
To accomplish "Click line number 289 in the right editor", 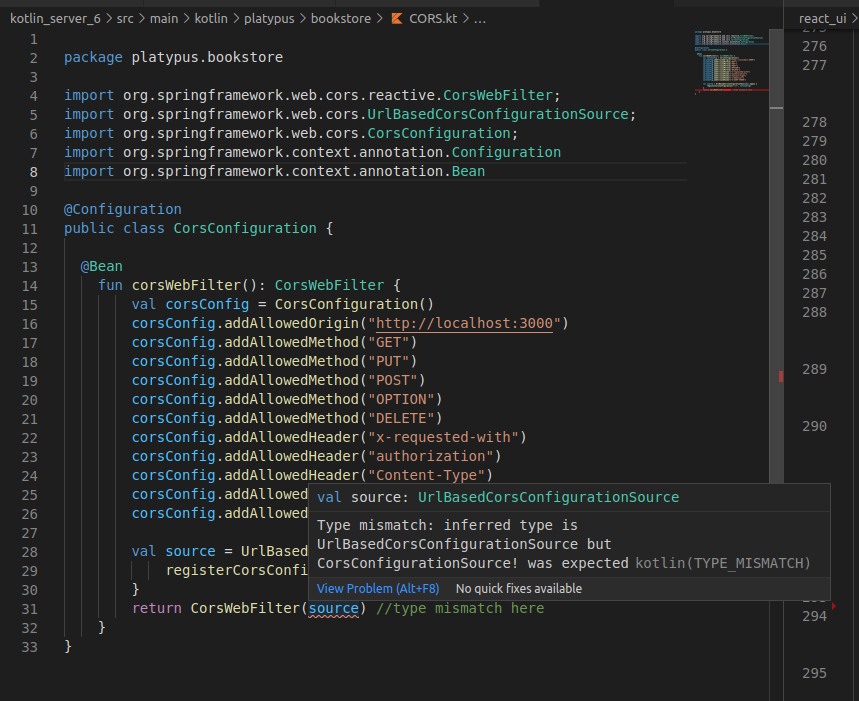I will click(814, 369).
